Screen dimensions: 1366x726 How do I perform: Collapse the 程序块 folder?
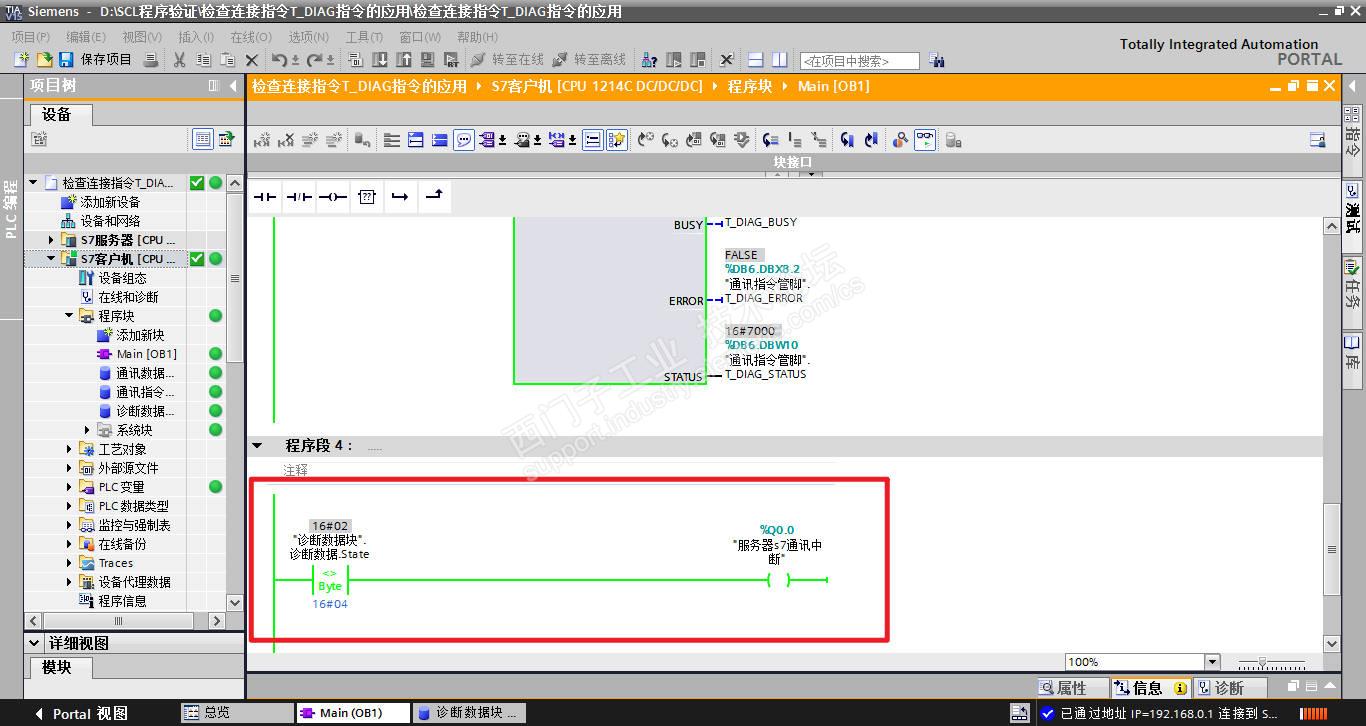[70, 316]
